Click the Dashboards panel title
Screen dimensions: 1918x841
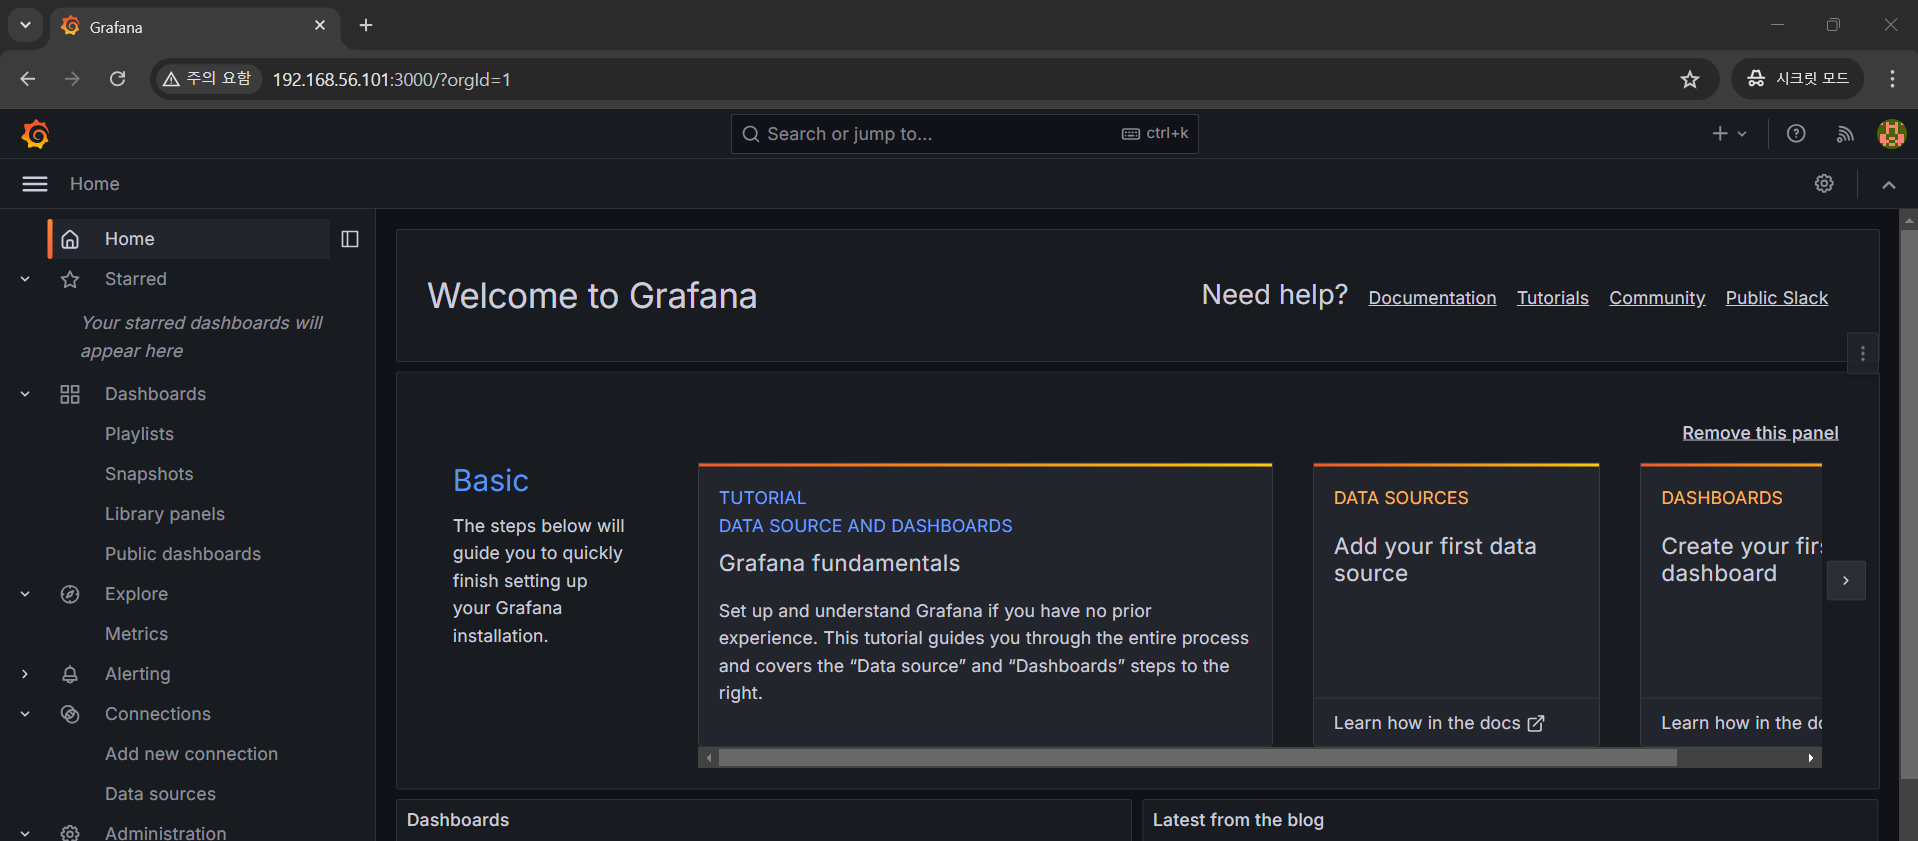point(458,820)
